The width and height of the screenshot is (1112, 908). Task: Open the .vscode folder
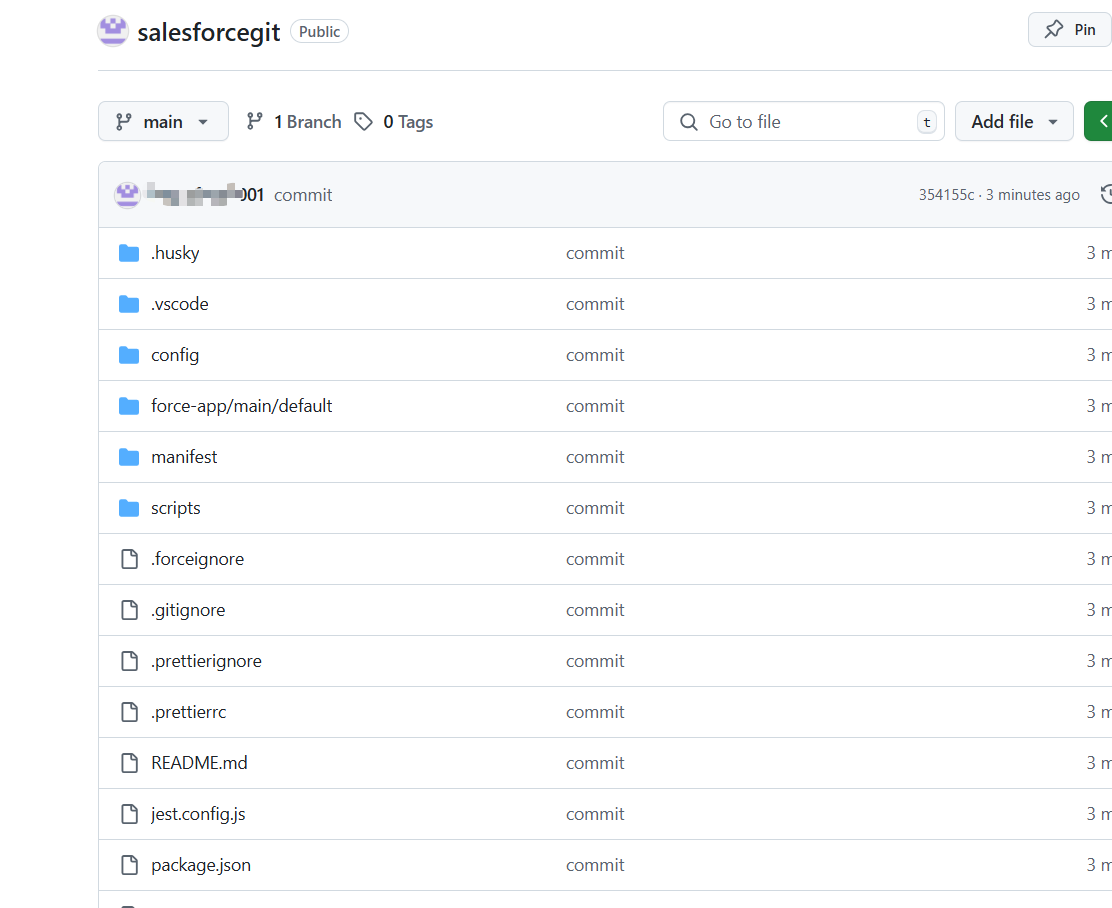[x=179, y=304]
